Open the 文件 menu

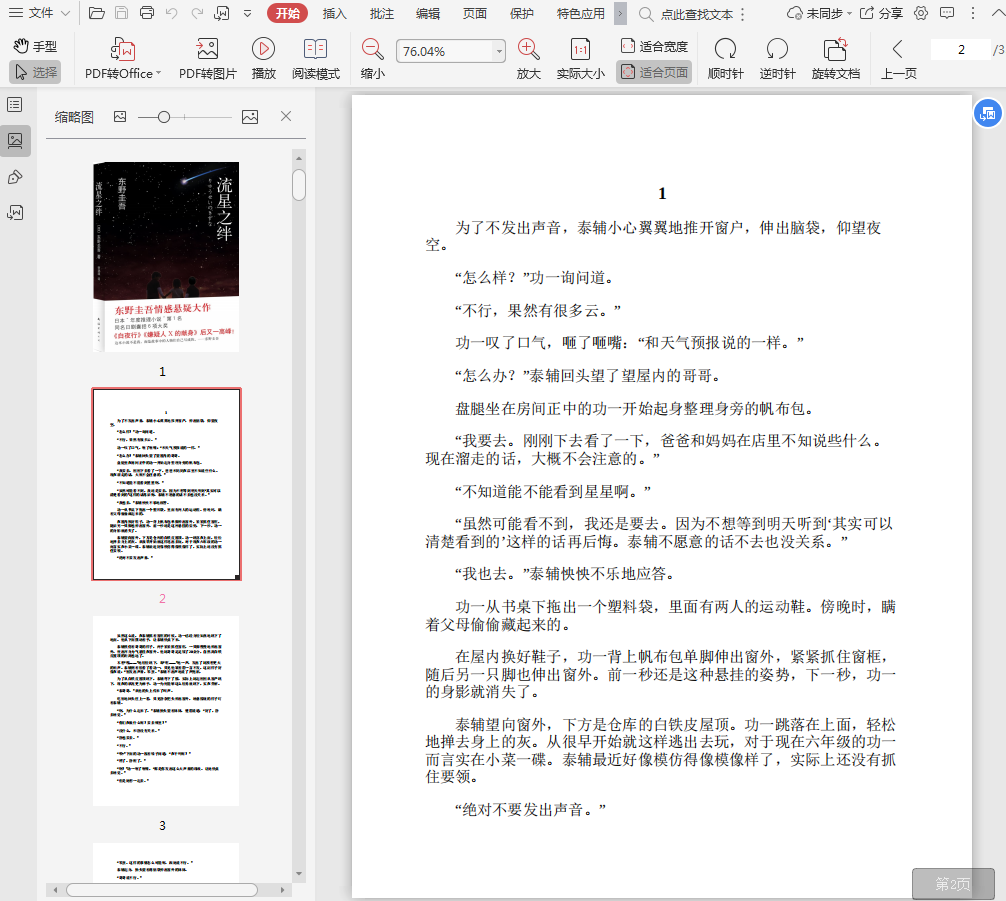tap(31, 13)
